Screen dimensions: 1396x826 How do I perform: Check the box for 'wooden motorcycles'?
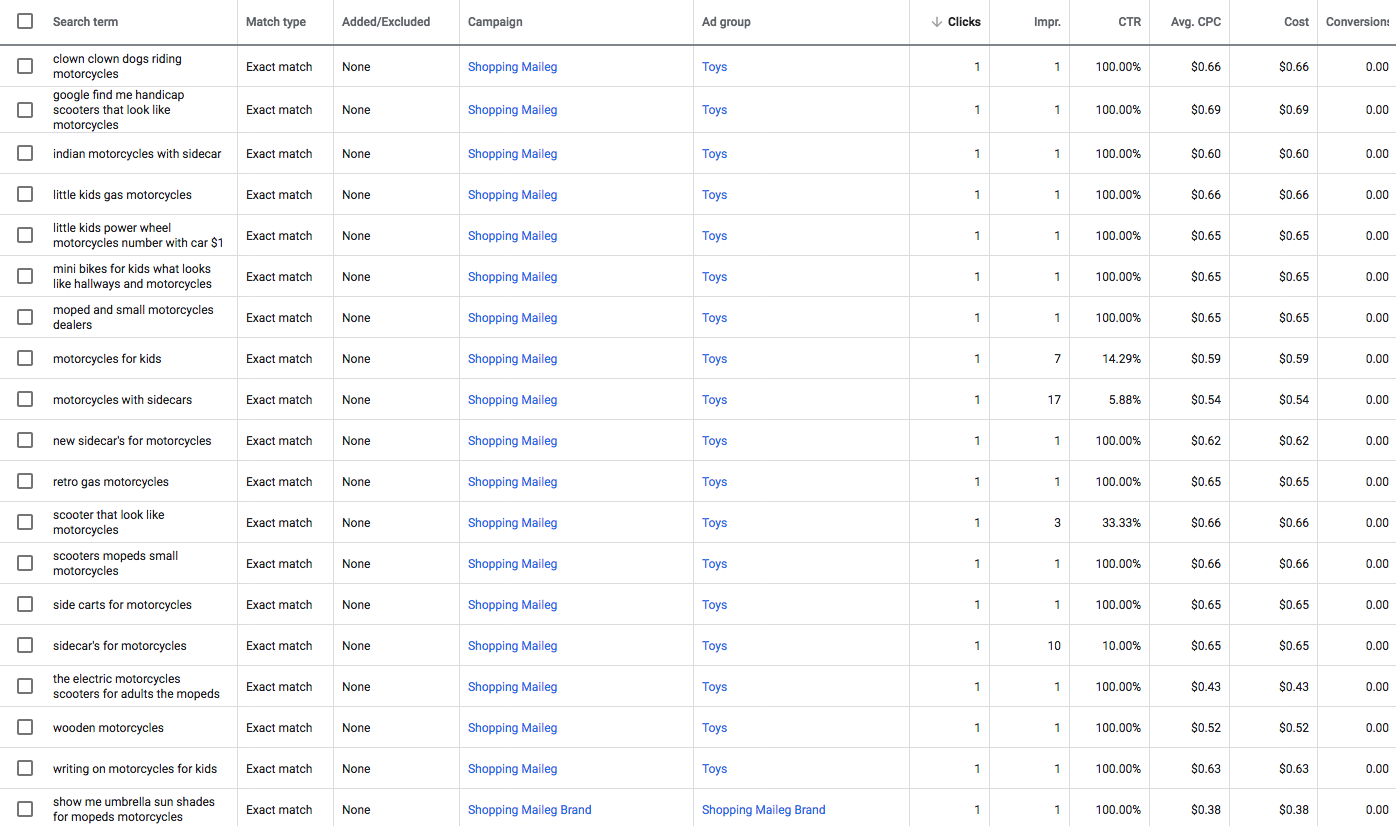pos(25,728)
